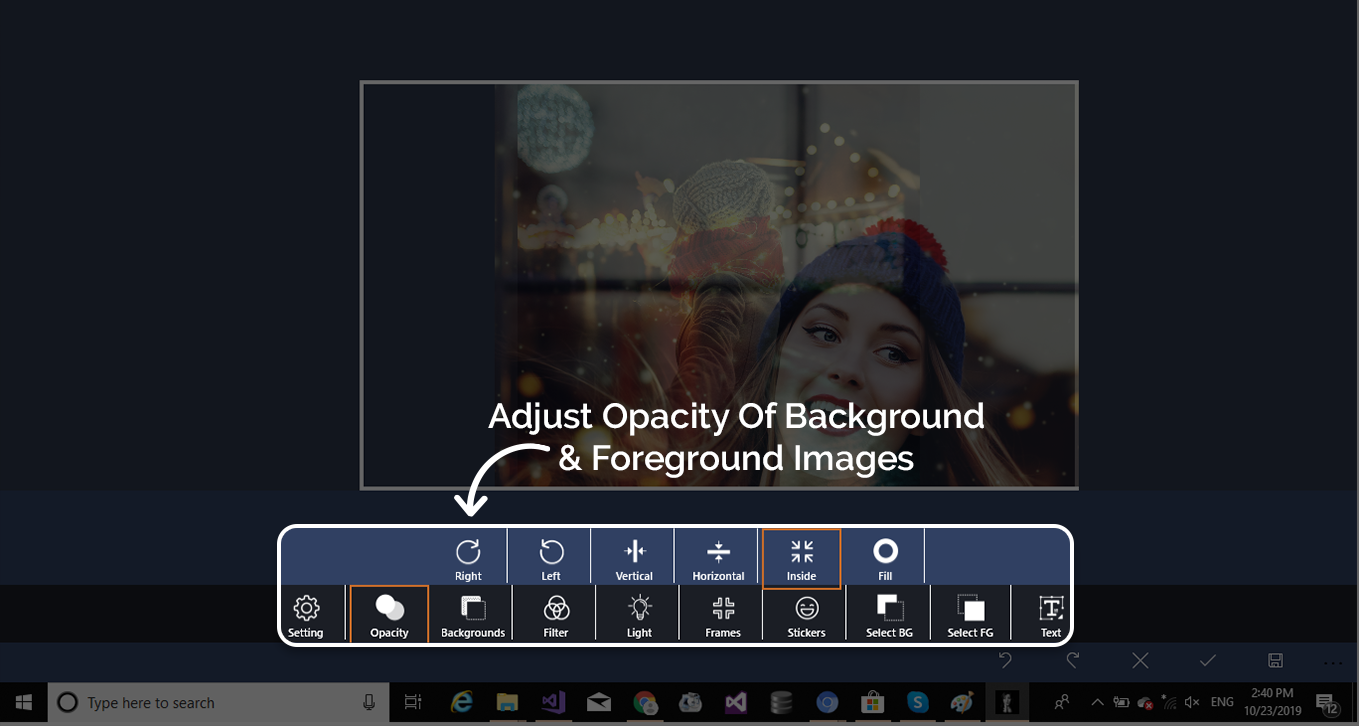Switch ENG input language indicator

pos(1222,703)
